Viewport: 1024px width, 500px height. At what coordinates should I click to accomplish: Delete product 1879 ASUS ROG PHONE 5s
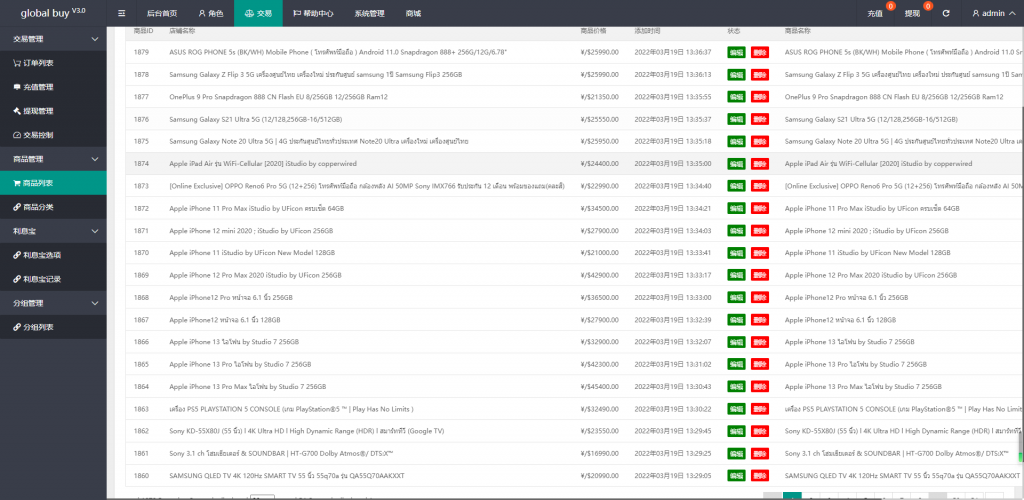point(760,52)
